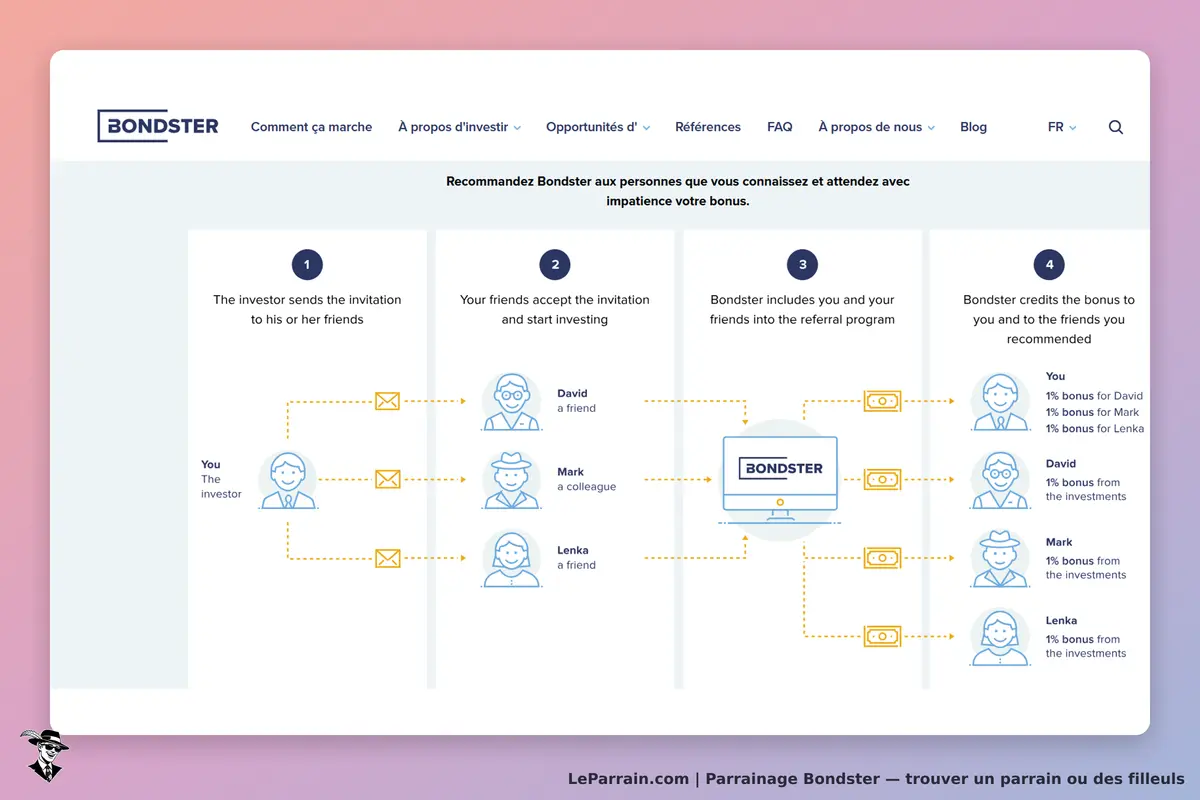
Task: Click '1% bonus for Lenka' text
Action: coord(1095,429)
